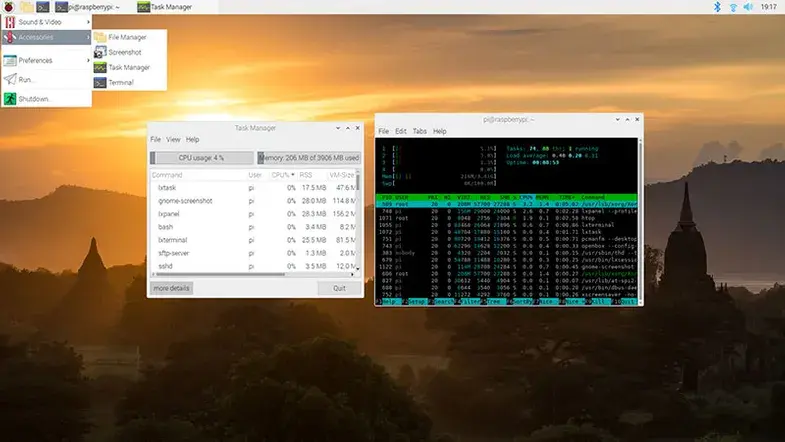This screenshot has width=785, height=442.
Task: Click the File Manager folder icon in taskbar
Action: coord(27,7)
